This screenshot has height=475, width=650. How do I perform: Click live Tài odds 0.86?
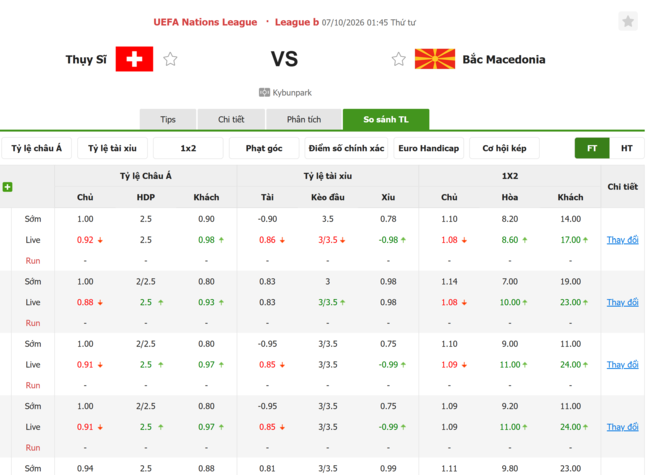coord(267,240)
